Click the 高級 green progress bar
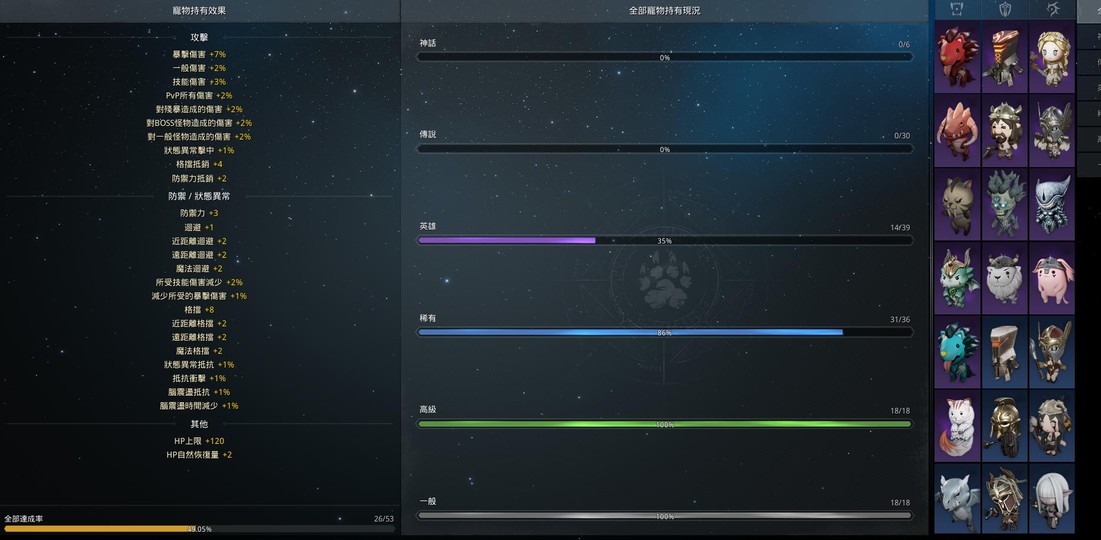 664,424
